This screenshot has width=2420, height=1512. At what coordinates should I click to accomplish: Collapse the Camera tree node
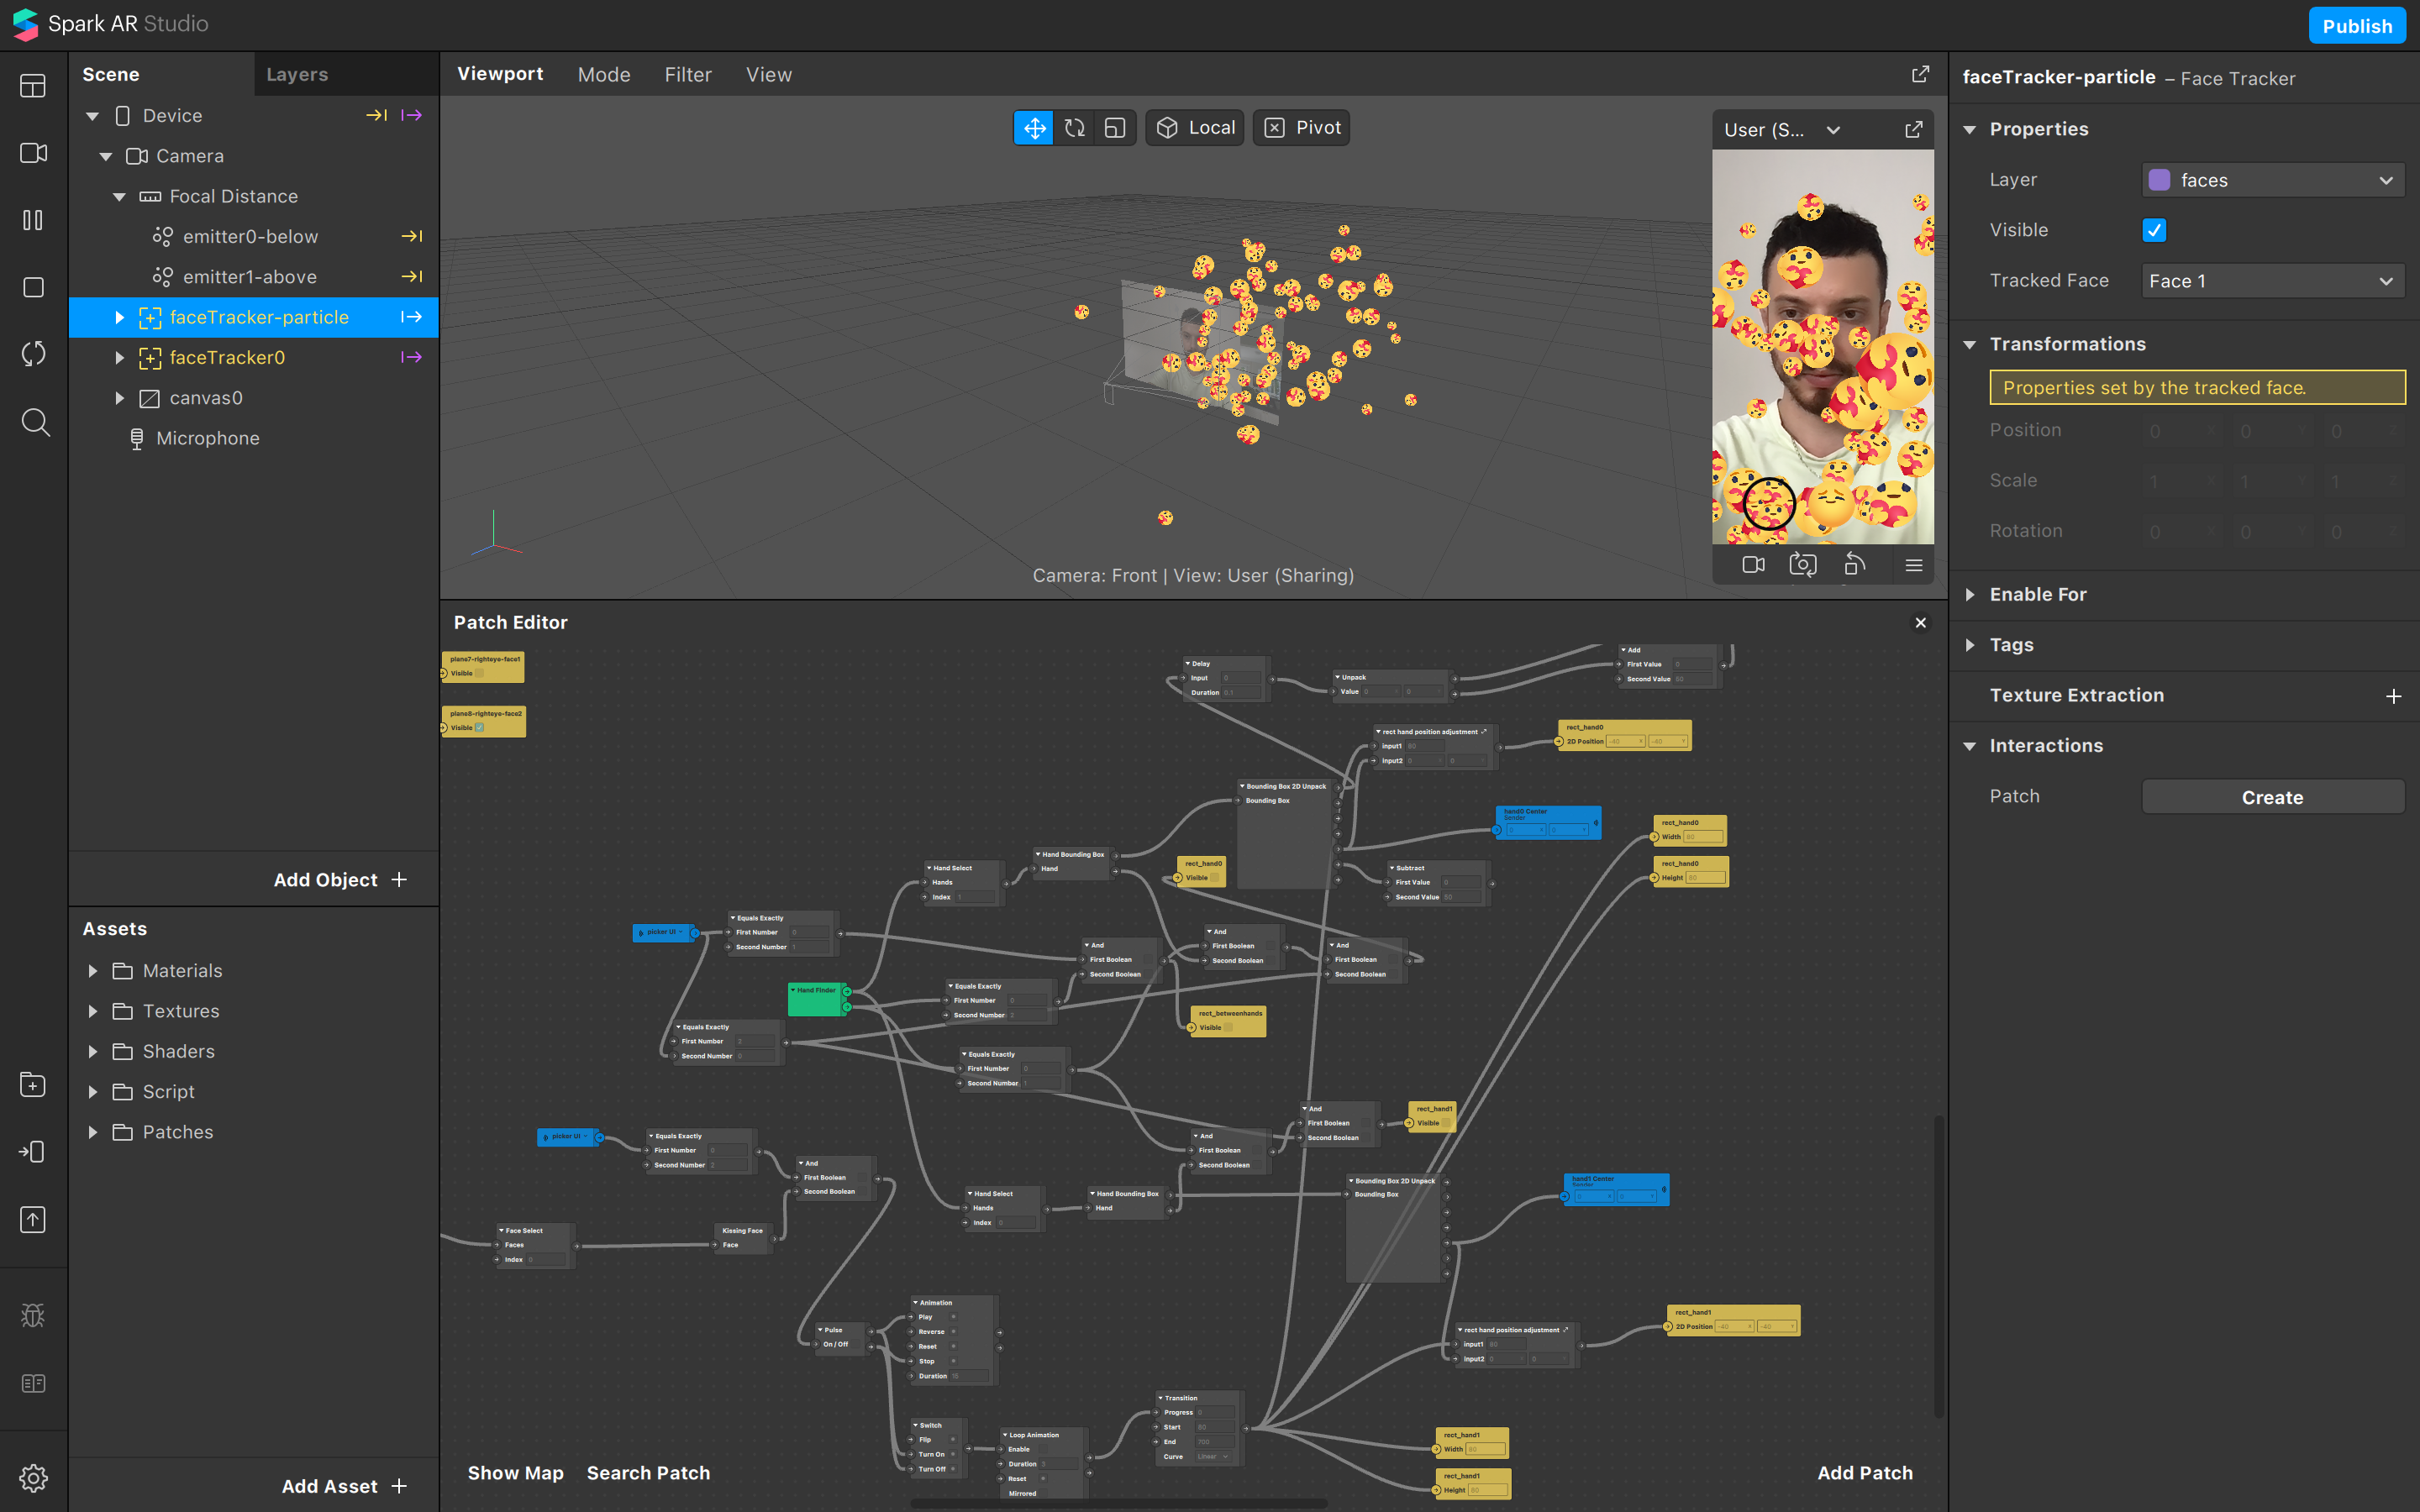[106, 157]
